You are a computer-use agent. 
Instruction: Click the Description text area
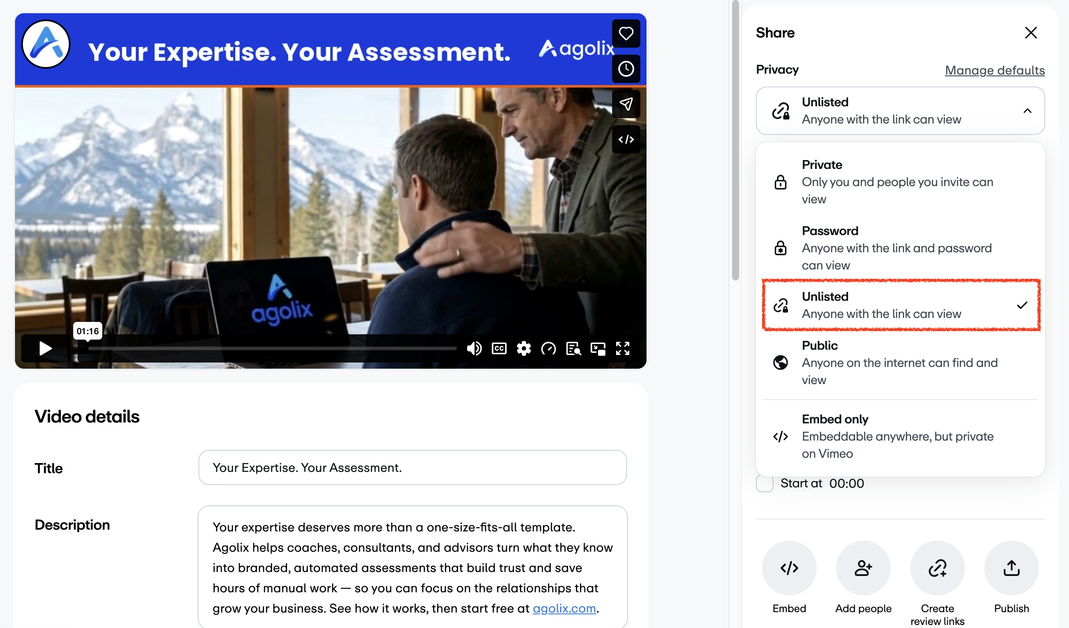pyautogui.click(x=412, y=567)
